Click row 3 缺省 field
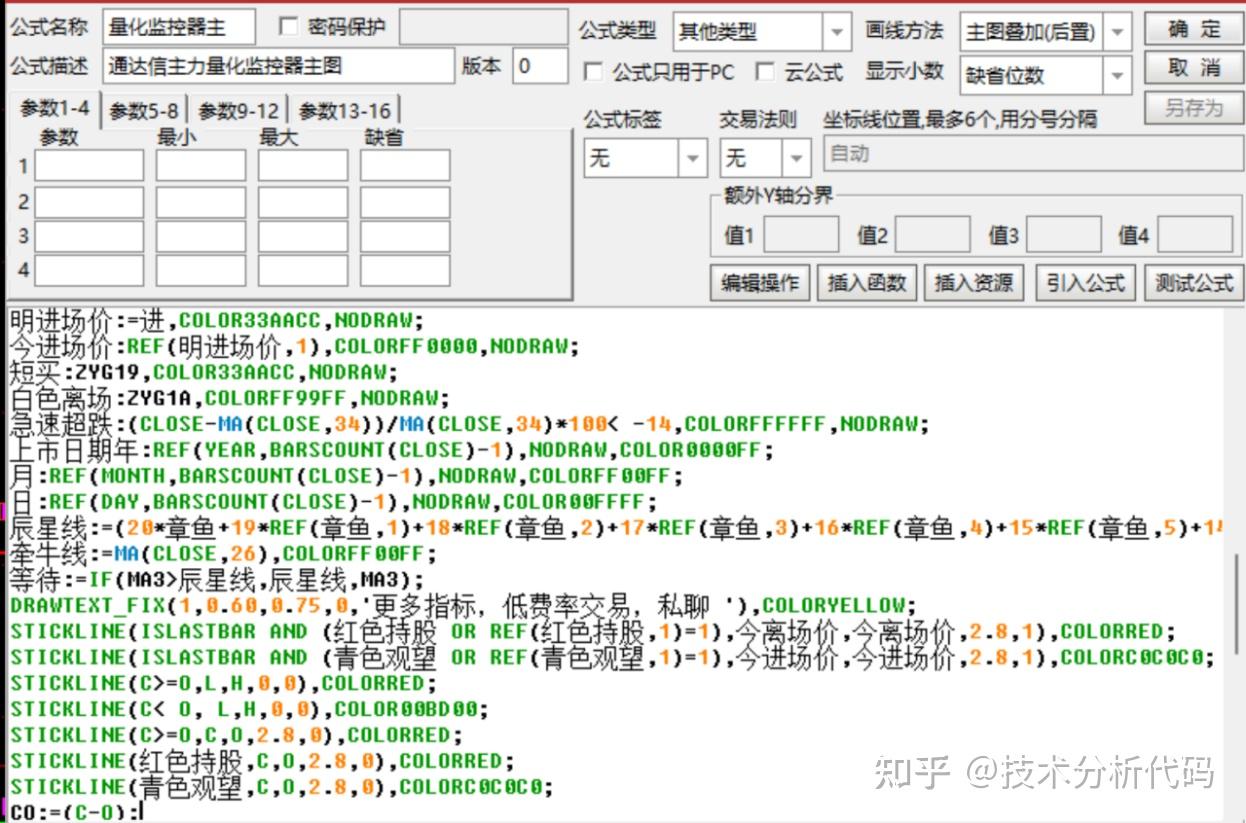Viewport: 1246px width, 823px height. coord(405,237)
